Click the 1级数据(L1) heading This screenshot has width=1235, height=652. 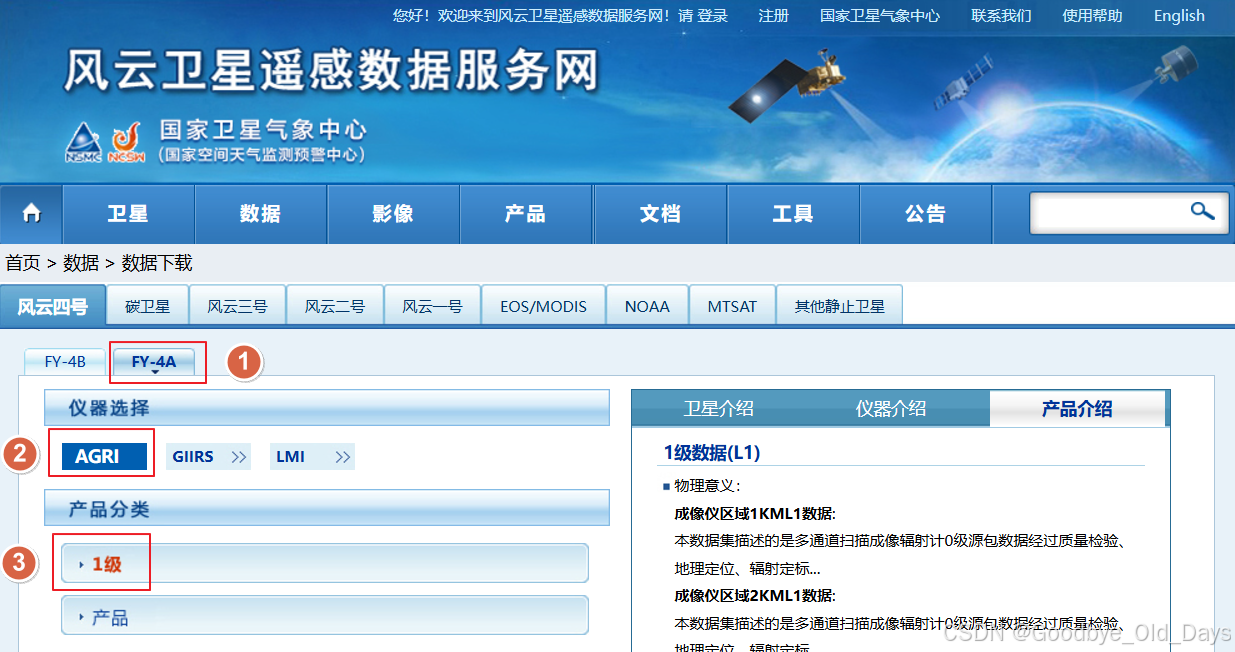[712, 453]
